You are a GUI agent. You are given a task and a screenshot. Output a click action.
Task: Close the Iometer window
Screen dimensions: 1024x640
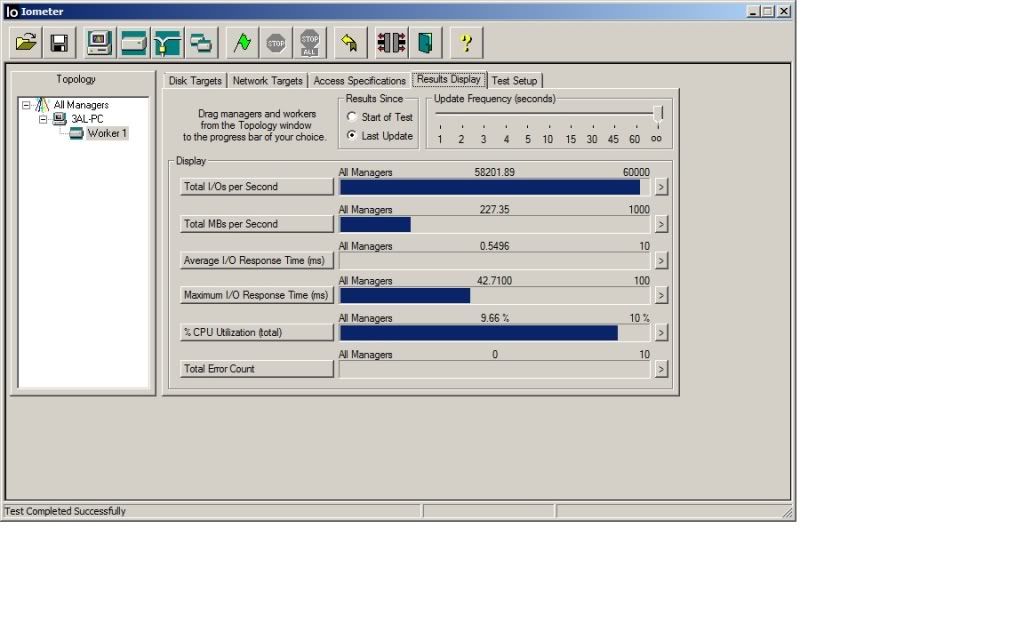tap(784, 11)
